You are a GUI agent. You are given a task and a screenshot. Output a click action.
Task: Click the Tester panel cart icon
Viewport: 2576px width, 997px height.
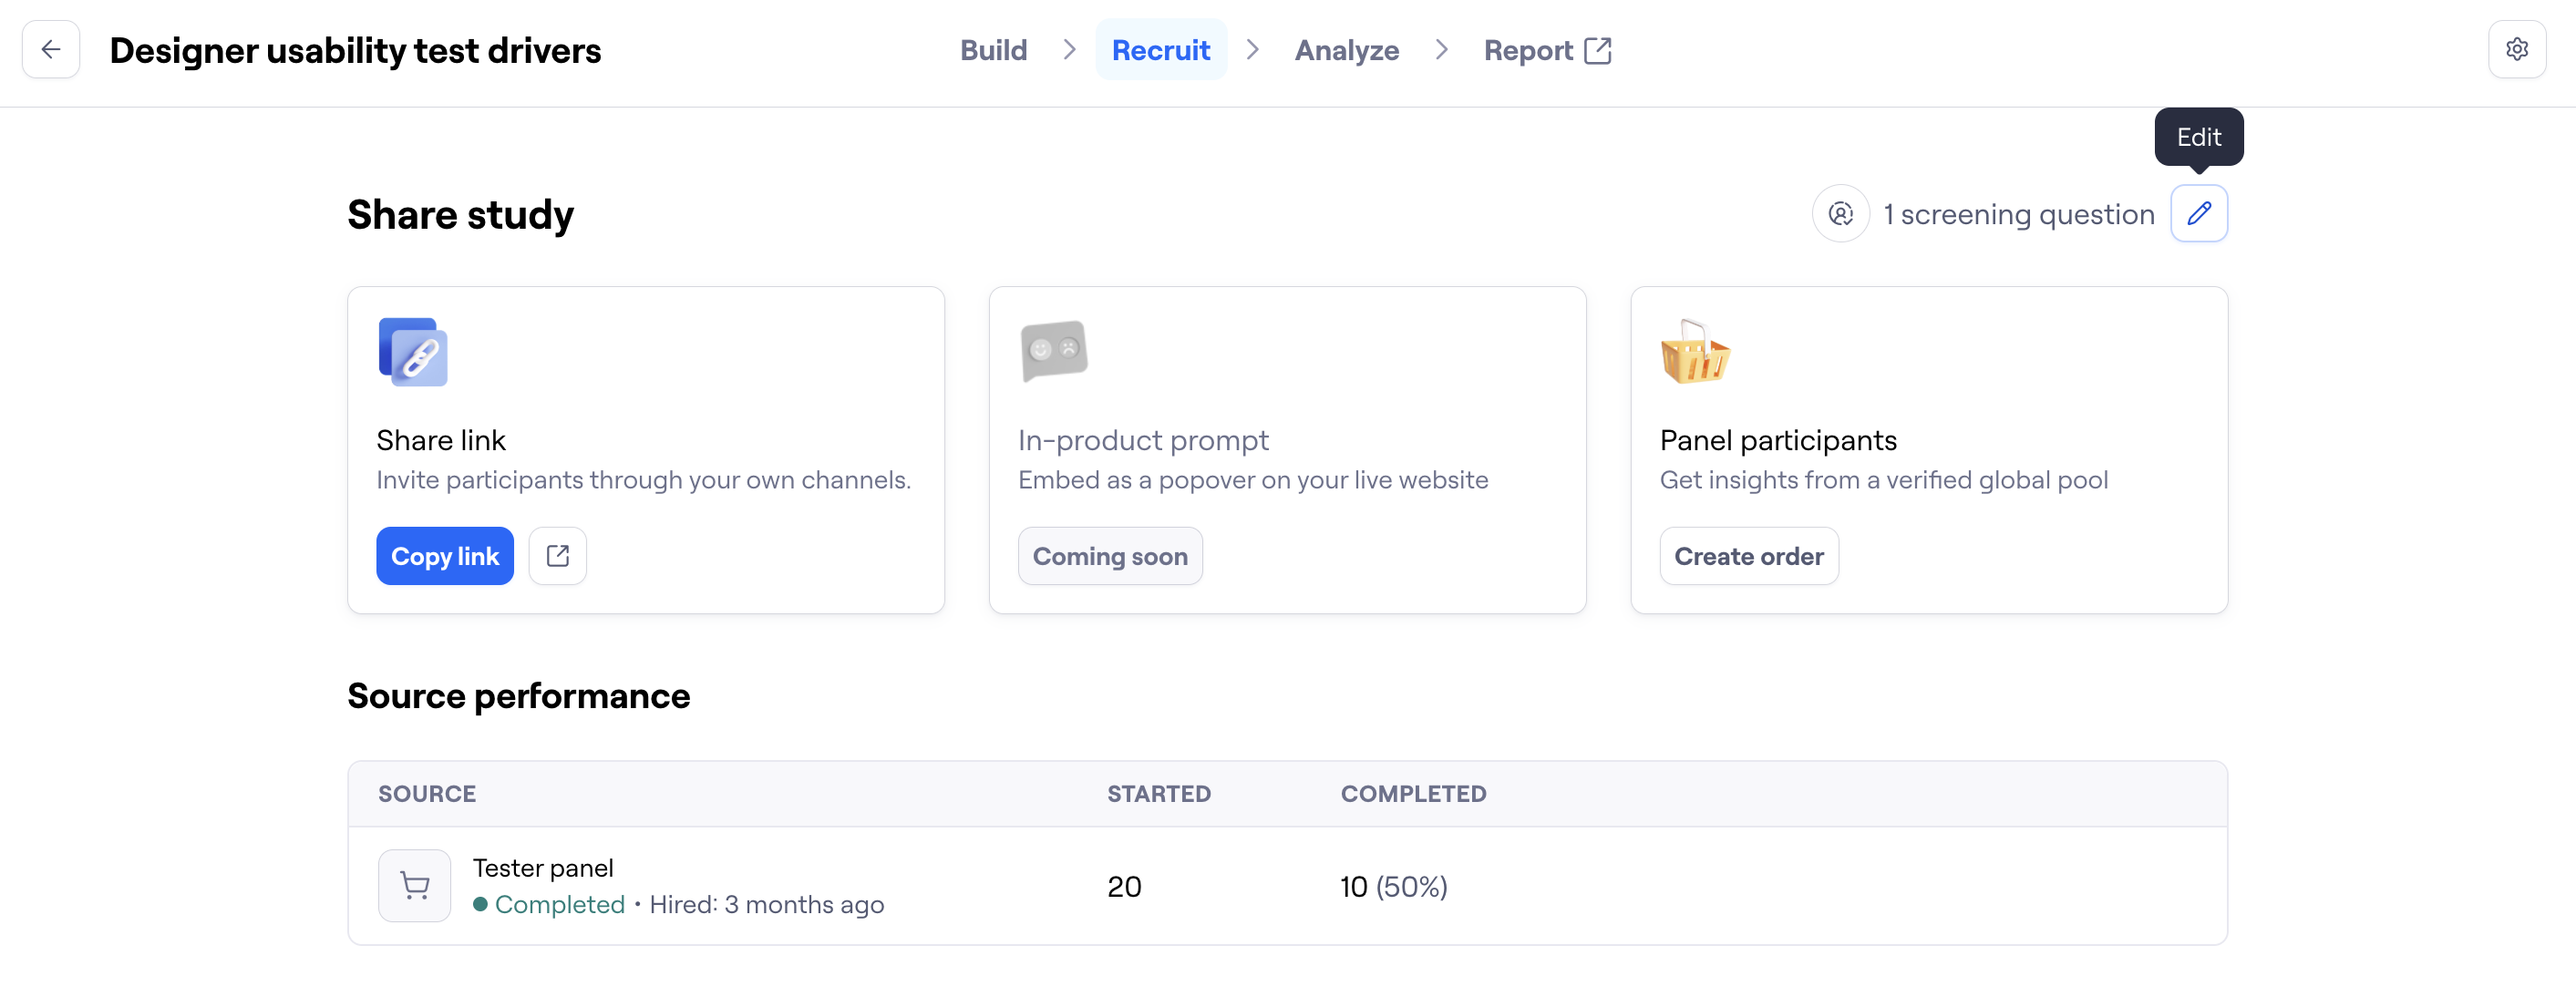pyautogui.click(x=414, y=886)
